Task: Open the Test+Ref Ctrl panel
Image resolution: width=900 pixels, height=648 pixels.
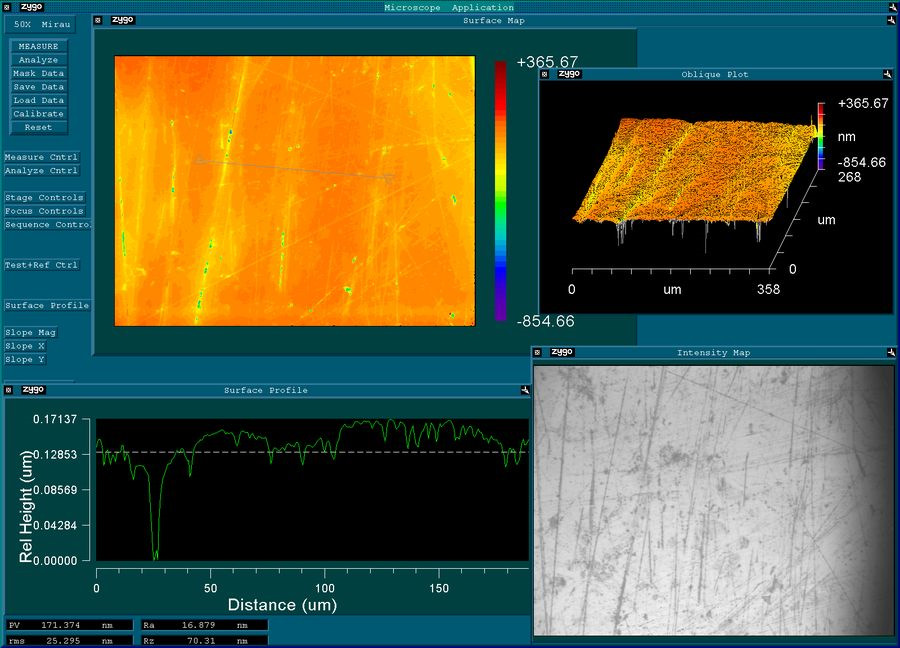Action: (41, 265)
